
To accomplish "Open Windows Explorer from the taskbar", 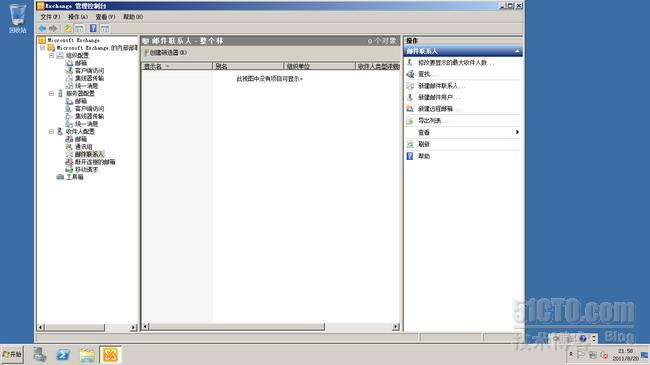I will [x=87, y=355].
